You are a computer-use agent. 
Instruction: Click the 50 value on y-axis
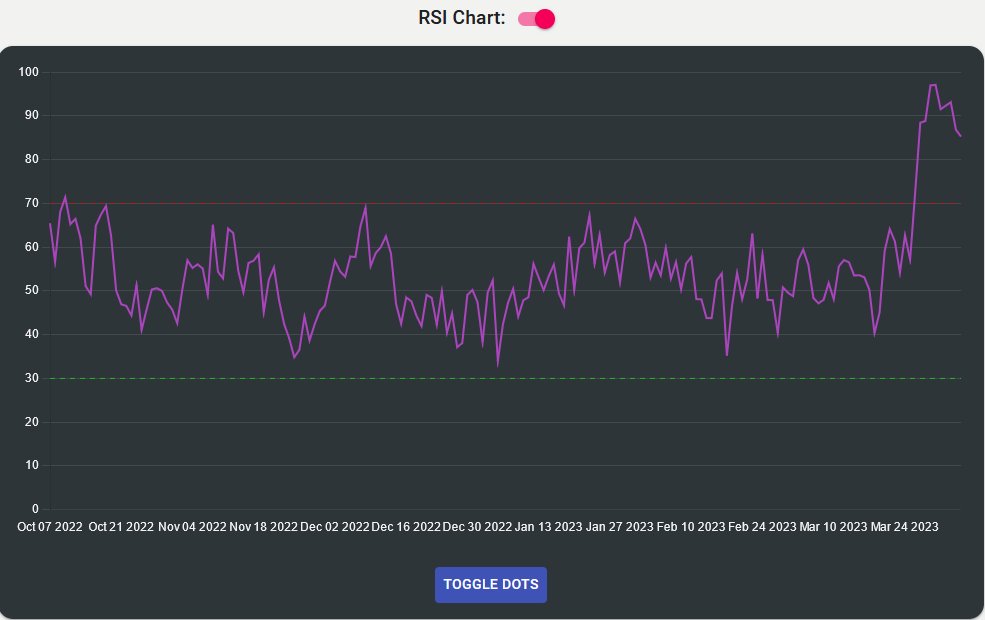(x=31, y=290)
